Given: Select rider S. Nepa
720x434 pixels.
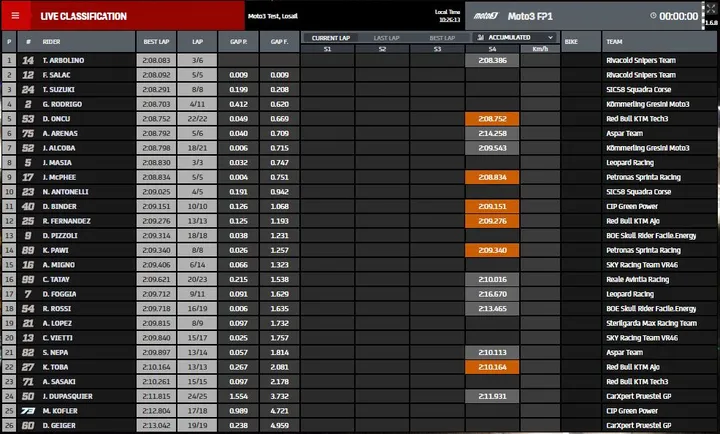Looking at the screenshot, I should pyautogui.click(x=55, y=353).
